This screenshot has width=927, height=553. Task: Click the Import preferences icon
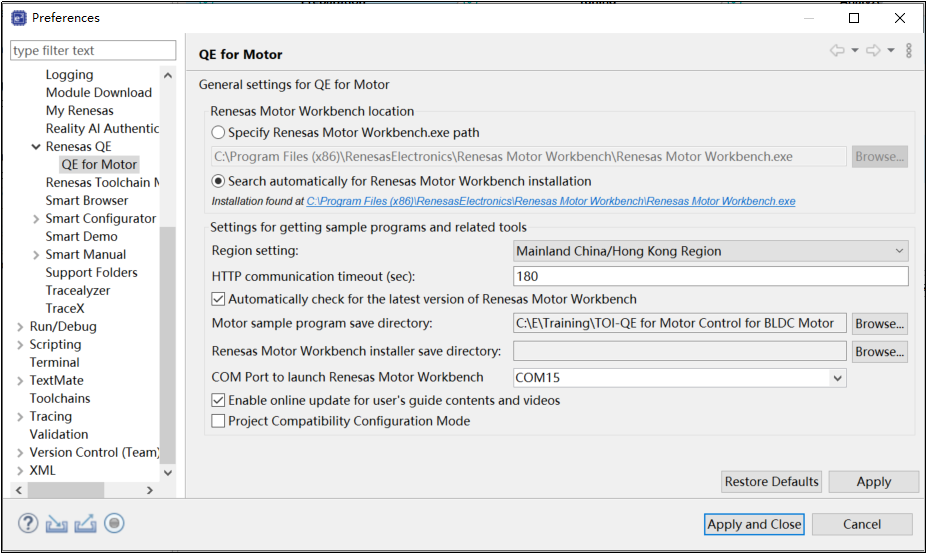point(57,523)
